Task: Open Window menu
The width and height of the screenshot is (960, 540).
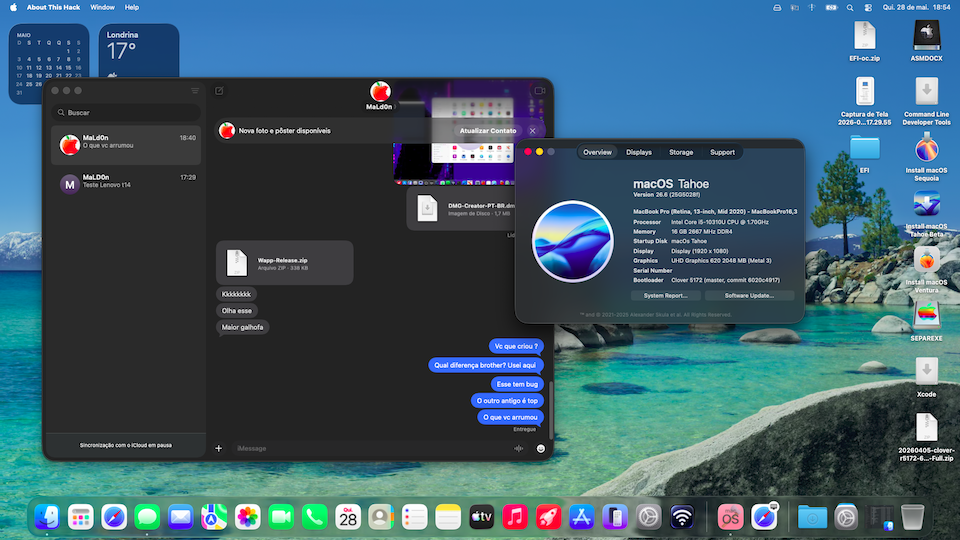Action: (102, 7)
